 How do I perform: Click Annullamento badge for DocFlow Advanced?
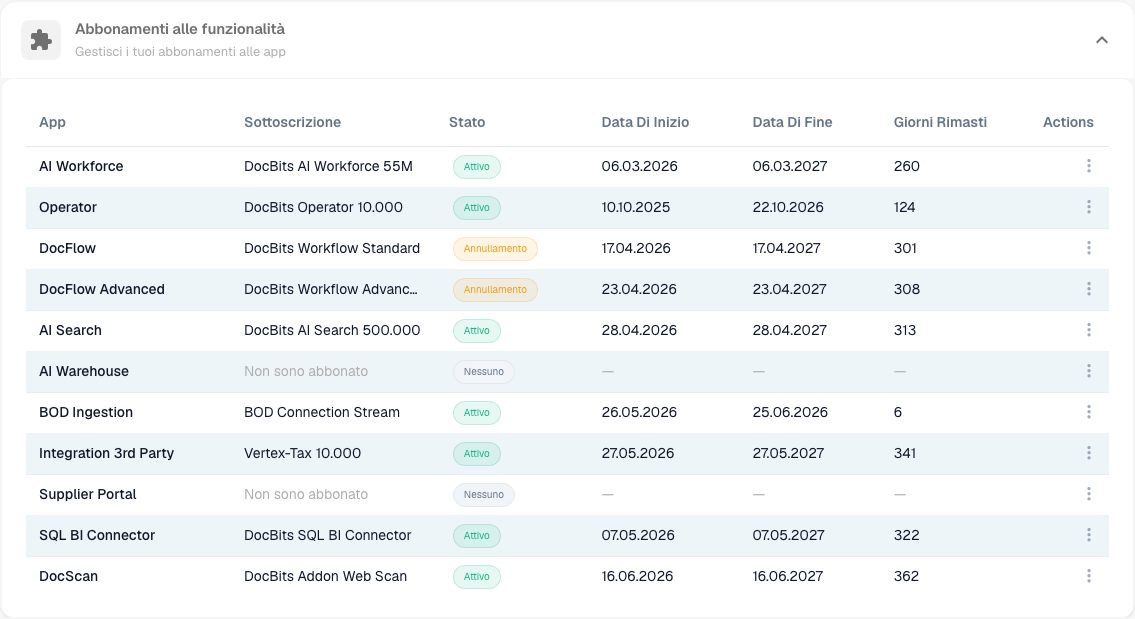click(x=495, y=290)
